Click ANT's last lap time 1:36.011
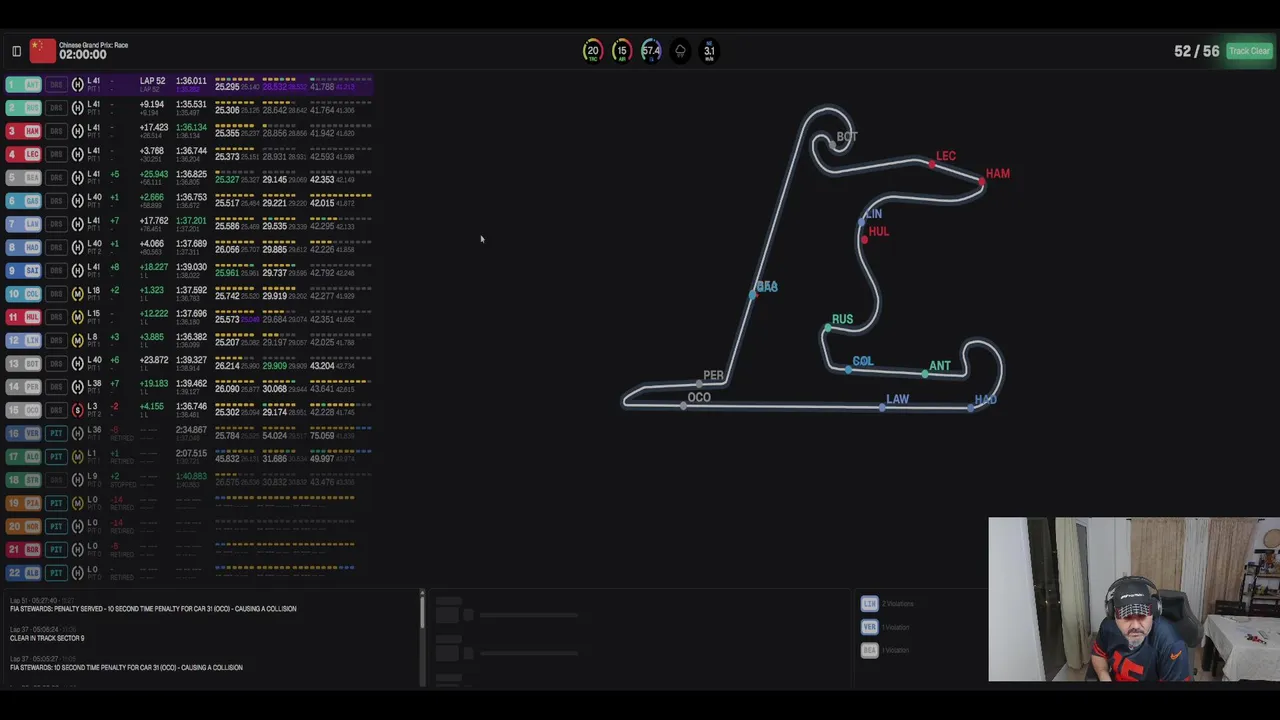Screen dimensions: 1280x720 click(x=191, y=81)
